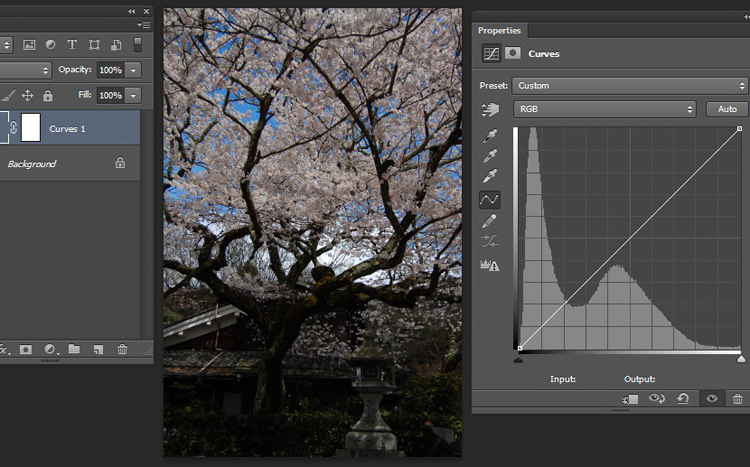View previous state of adjustment
The image size is (750, 467).
click(657, 398)
